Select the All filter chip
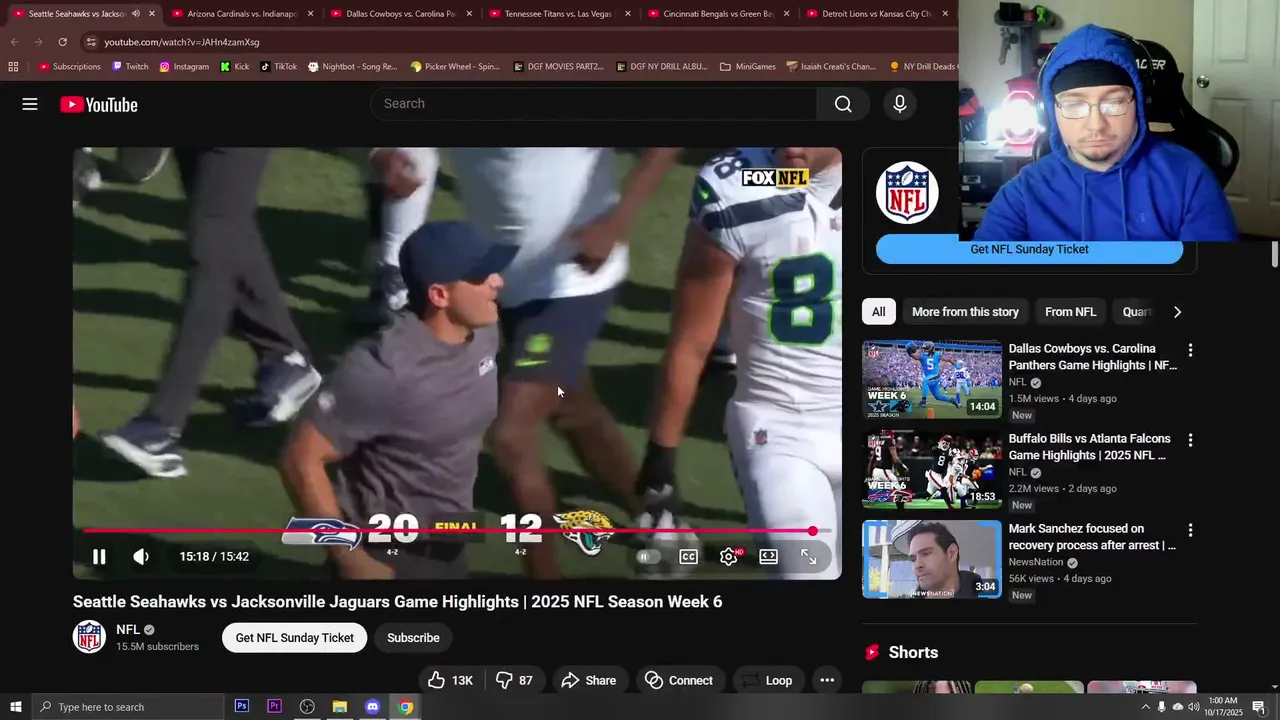1280x720 pixels. 878,312
